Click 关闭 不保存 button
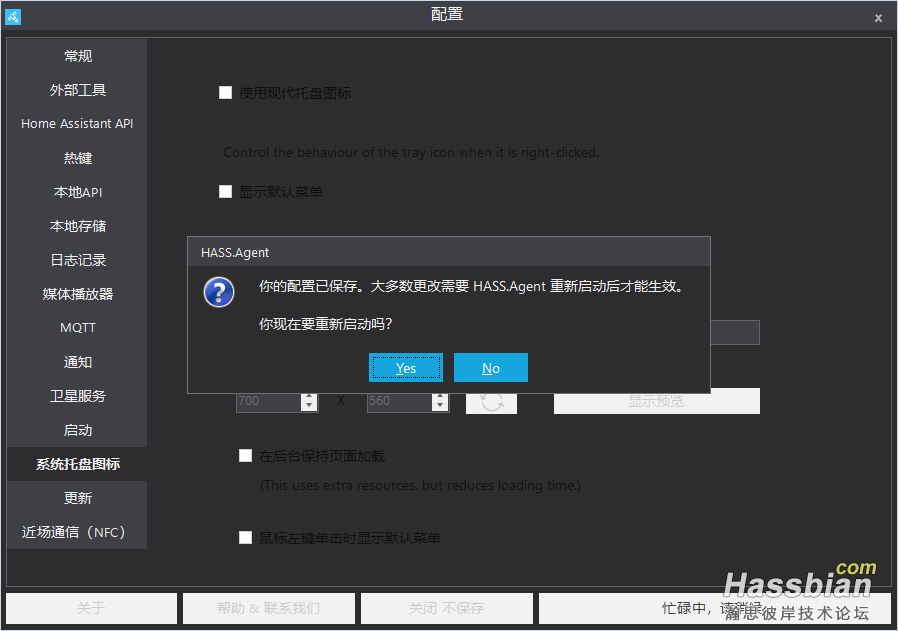The image size is (898, 631). [x=447, y=608]
